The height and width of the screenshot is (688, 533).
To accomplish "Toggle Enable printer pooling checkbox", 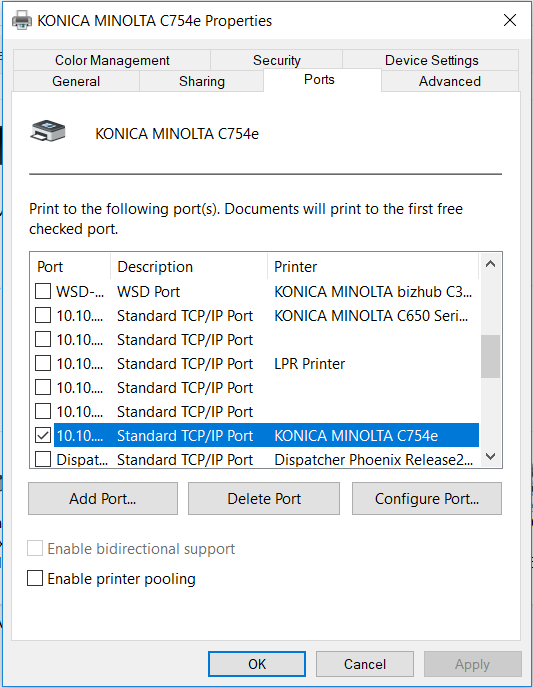I will click(x=35, y=578).
